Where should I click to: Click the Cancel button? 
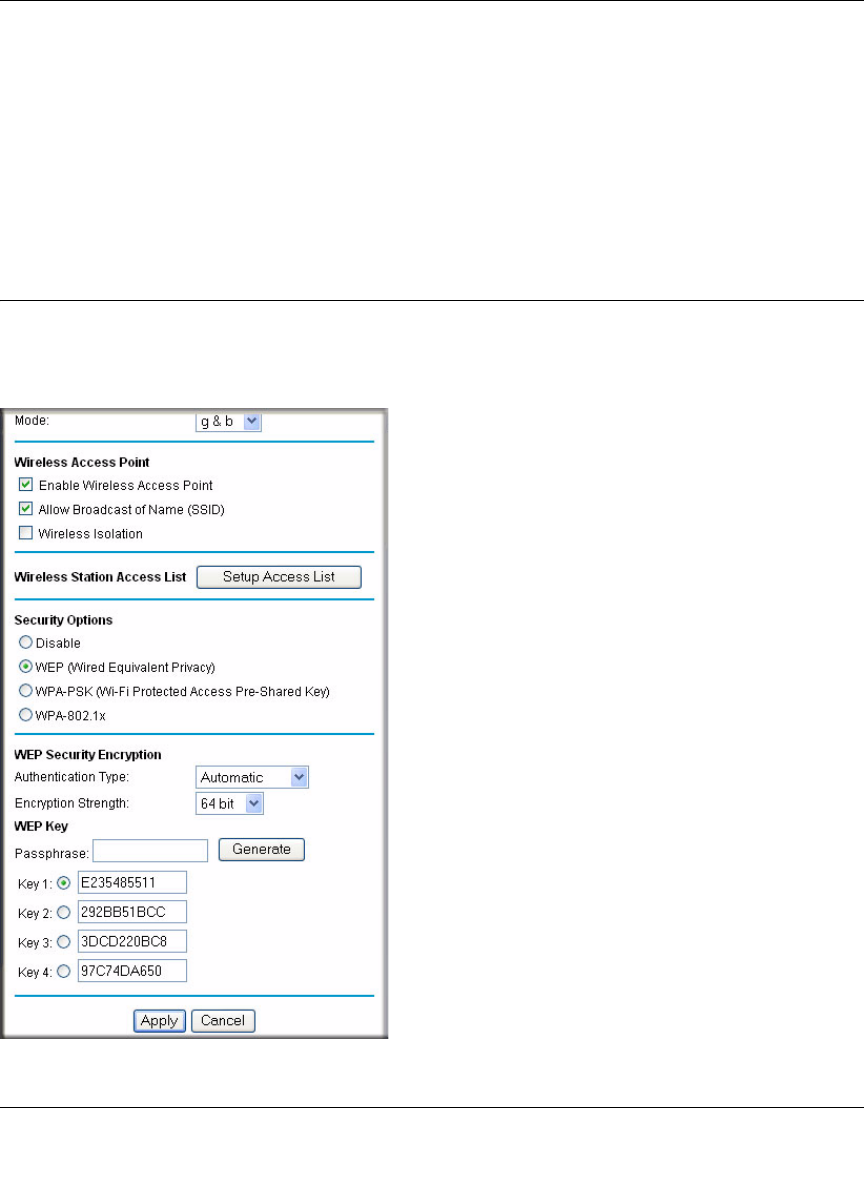[223, 1021]
